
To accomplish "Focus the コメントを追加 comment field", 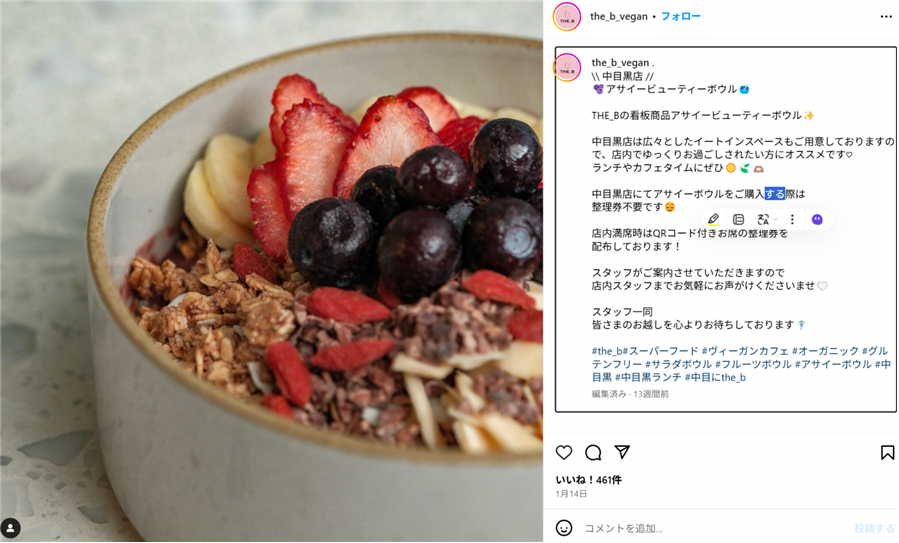I will (710, 528).
